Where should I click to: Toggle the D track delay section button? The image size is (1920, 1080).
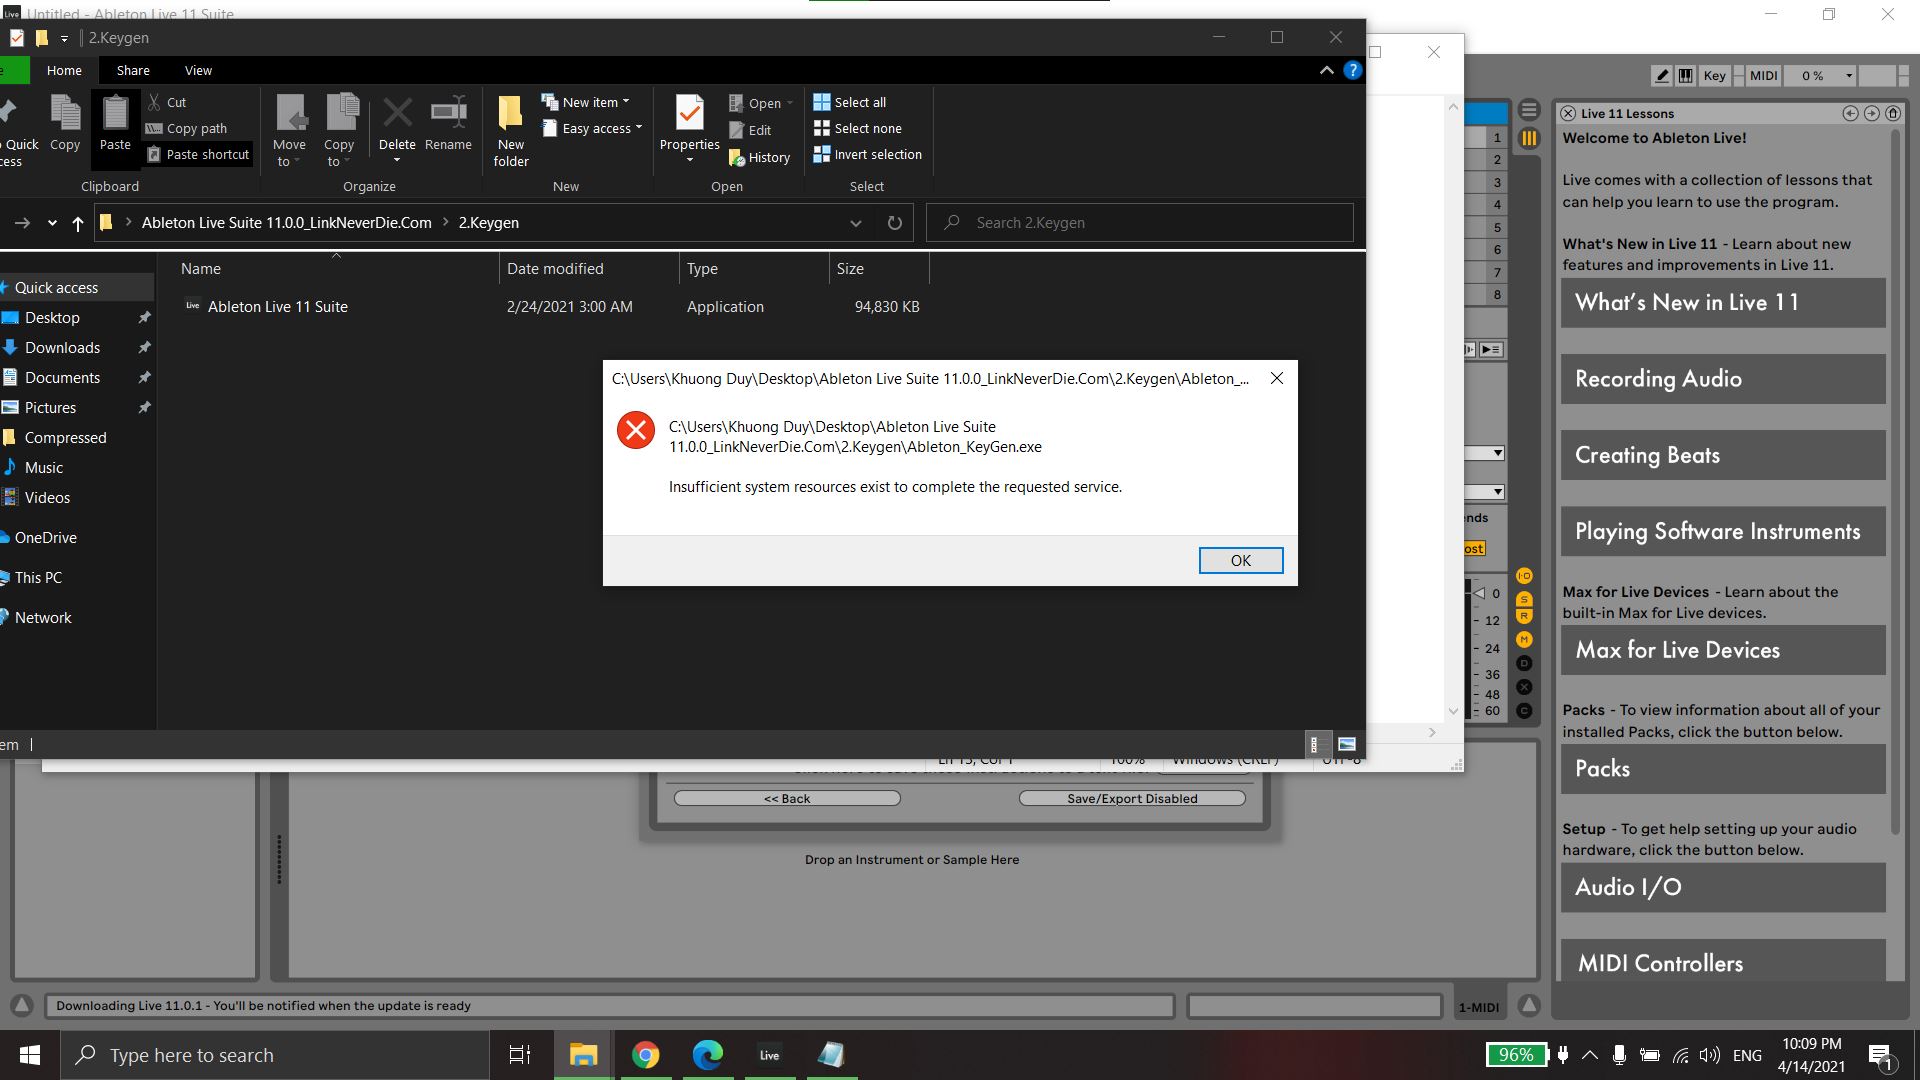(x=1524, y=663)
